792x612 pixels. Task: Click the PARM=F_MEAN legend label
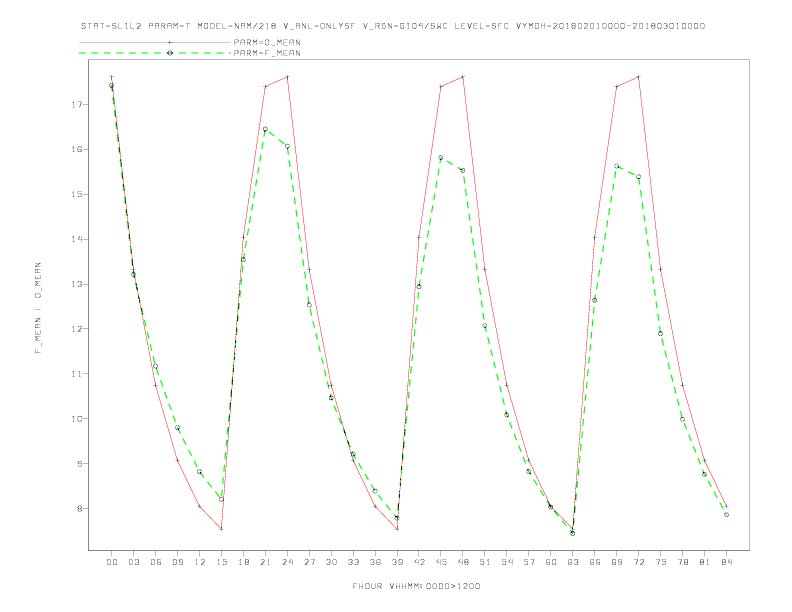267,53
